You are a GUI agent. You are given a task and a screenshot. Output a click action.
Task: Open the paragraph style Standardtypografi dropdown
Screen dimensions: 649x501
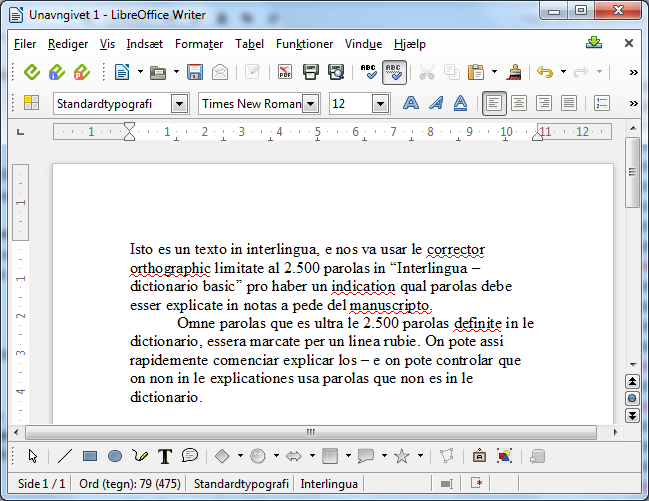pos(180,104)
